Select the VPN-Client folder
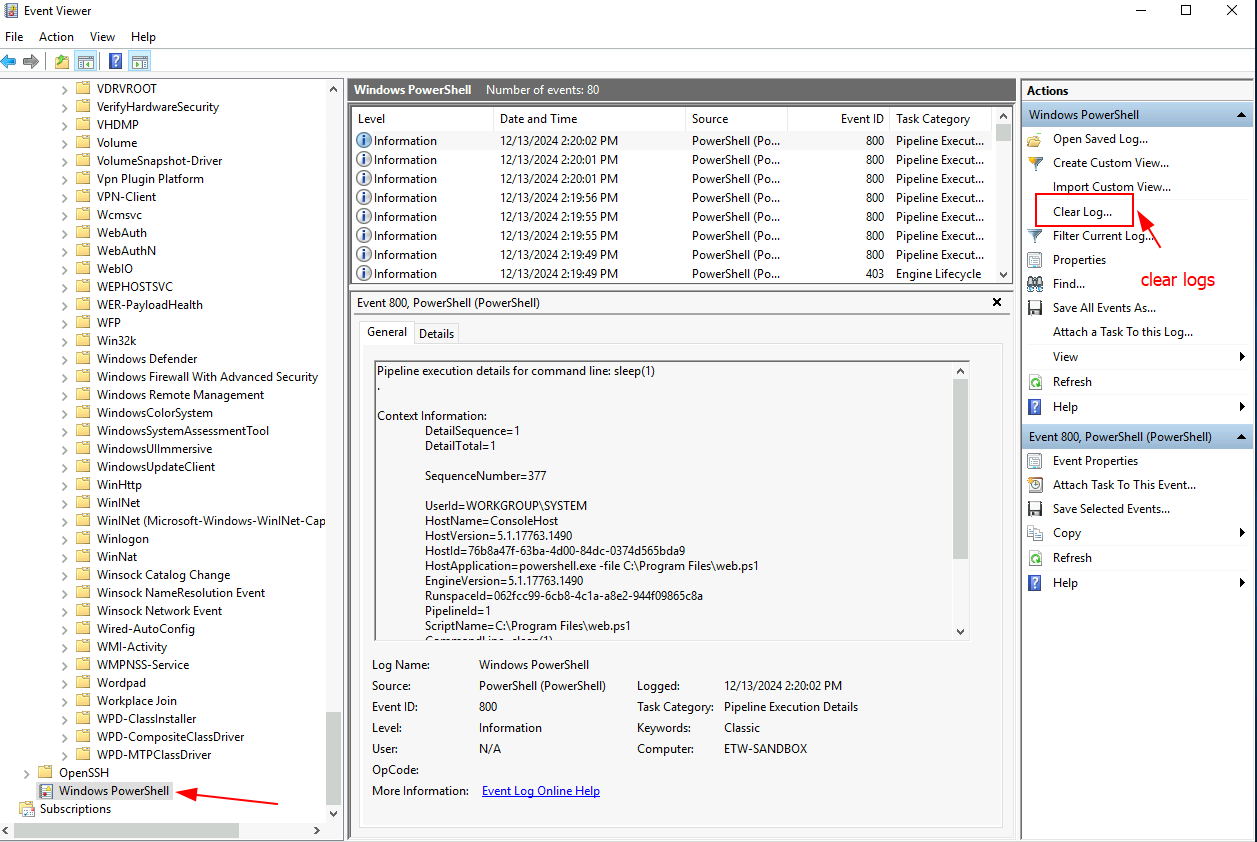The width and height of the screenshot is (1257, 842). [x=126, y=197]
